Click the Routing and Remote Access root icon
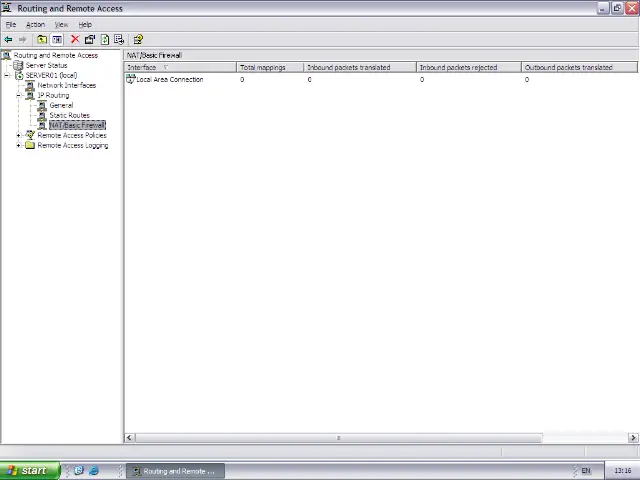Screen dimensions: 640x480 (6, 55)
